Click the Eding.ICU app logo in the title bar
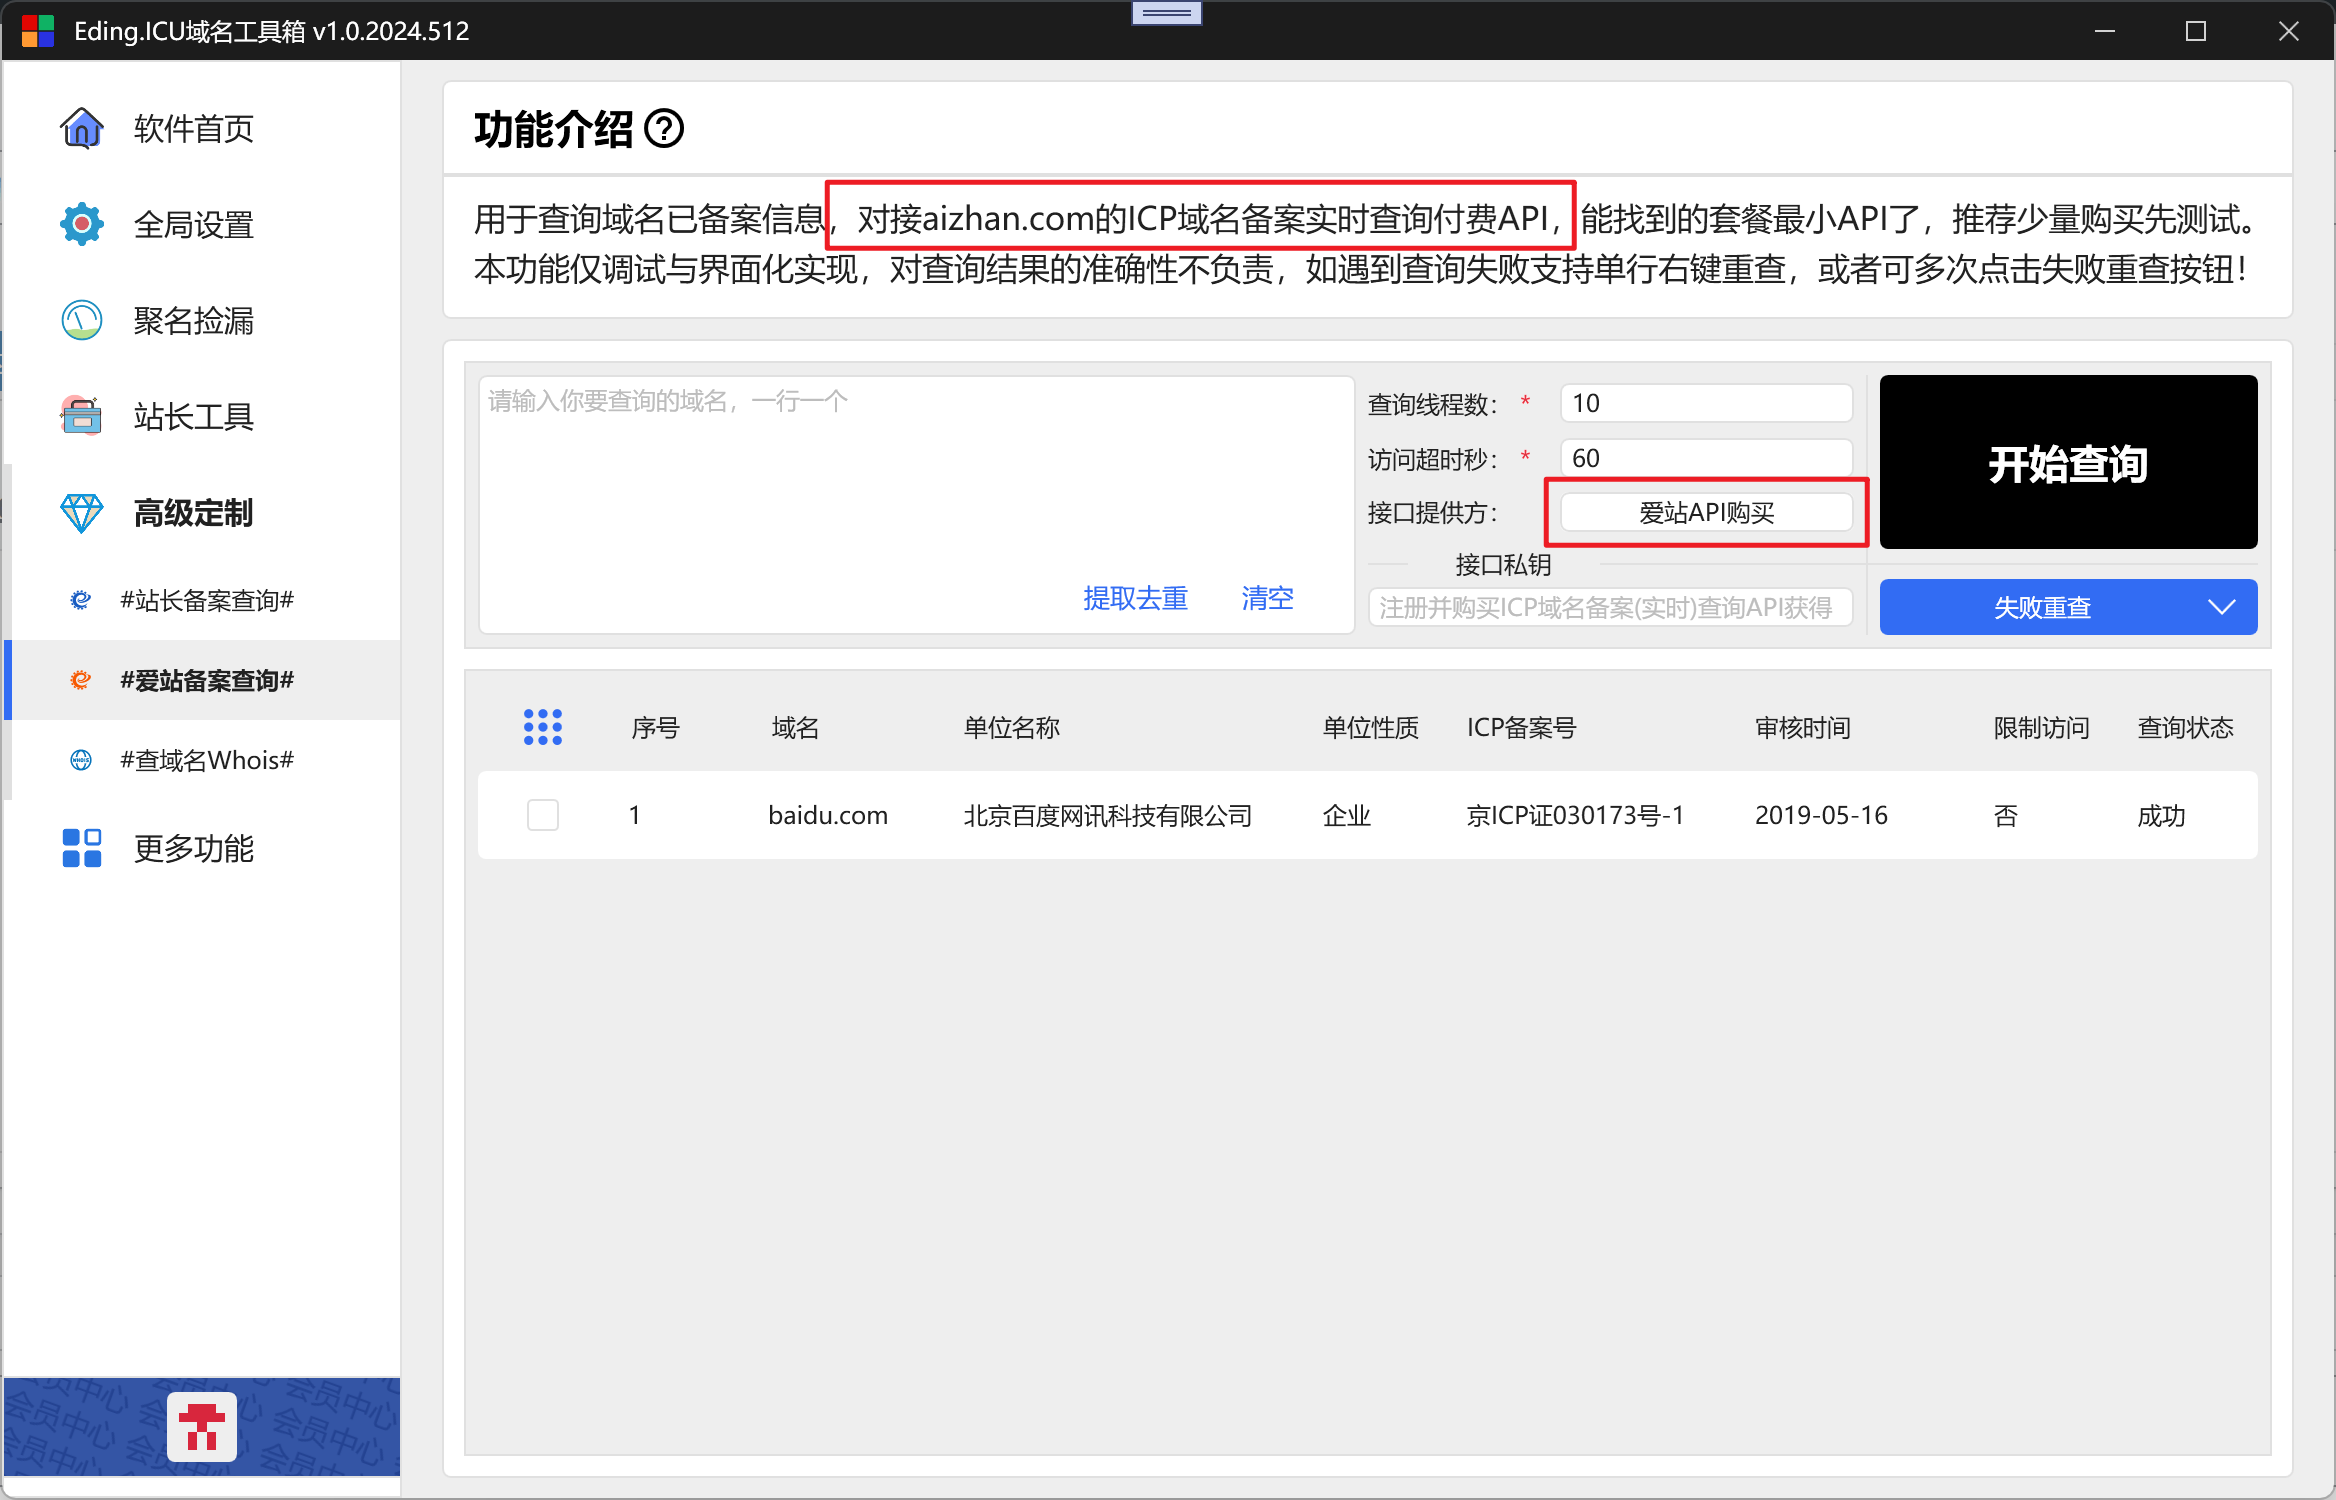Viewport: 2336px width, 1500px height. pos(37,31)
